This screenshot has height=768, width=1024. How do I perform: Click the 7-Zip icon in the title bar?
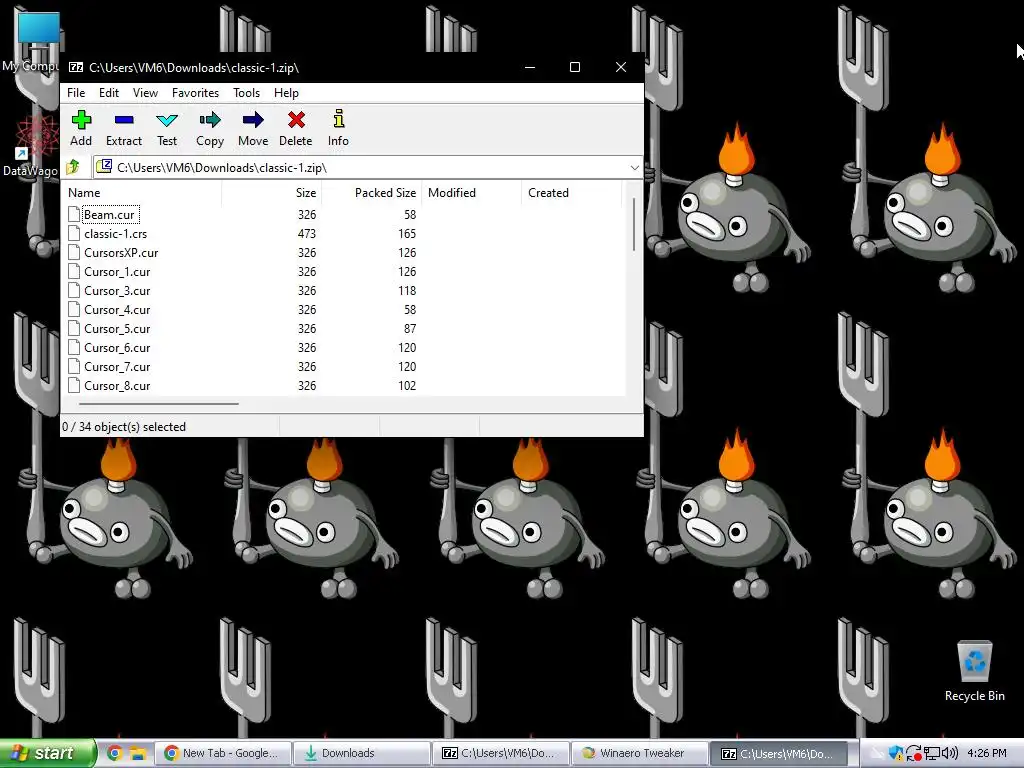[76, 67]
